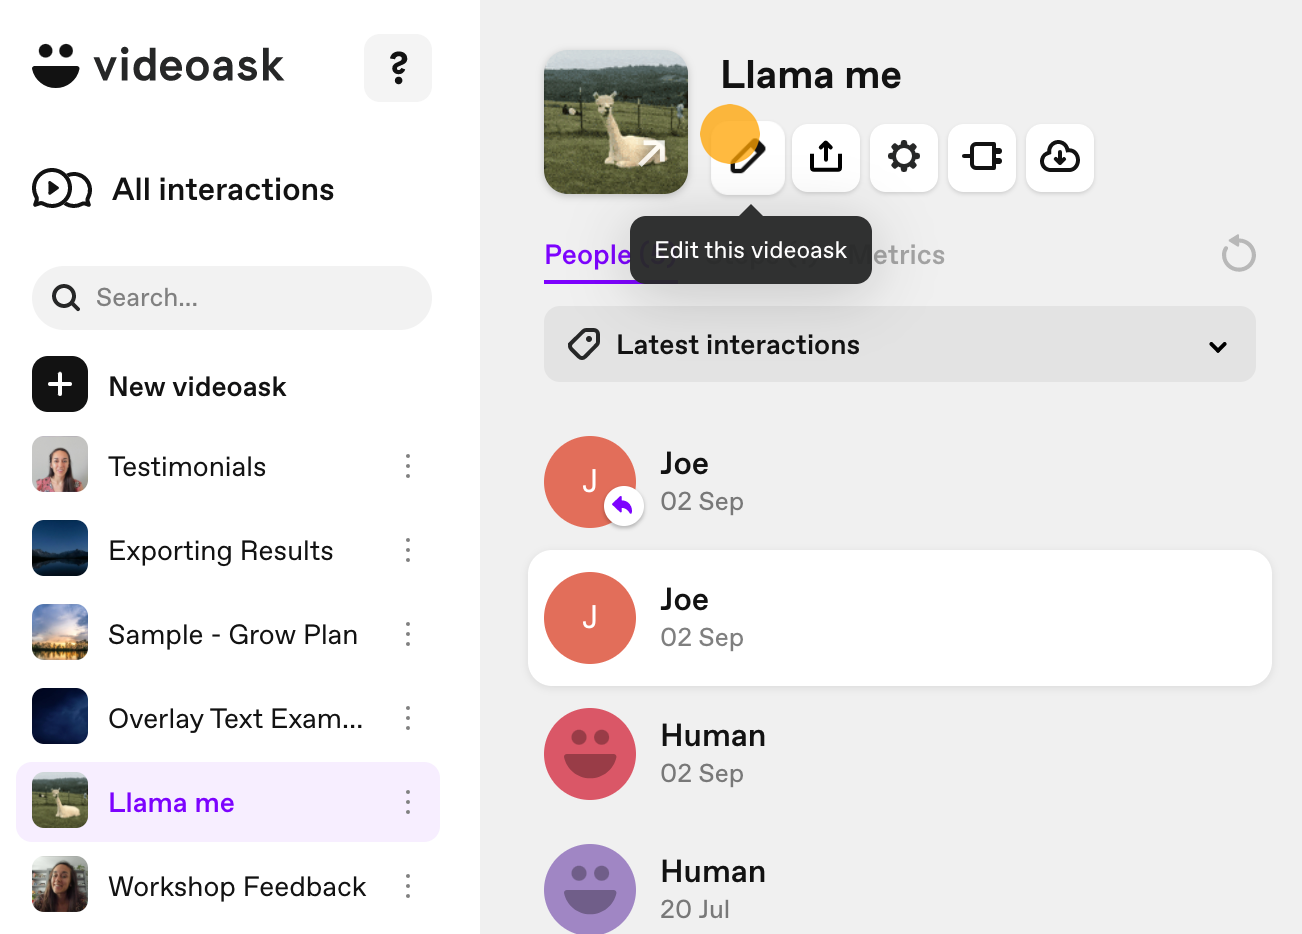Click the Search input field
Viewport: 1302px width, 934px height.
click(x=232, y=298)
